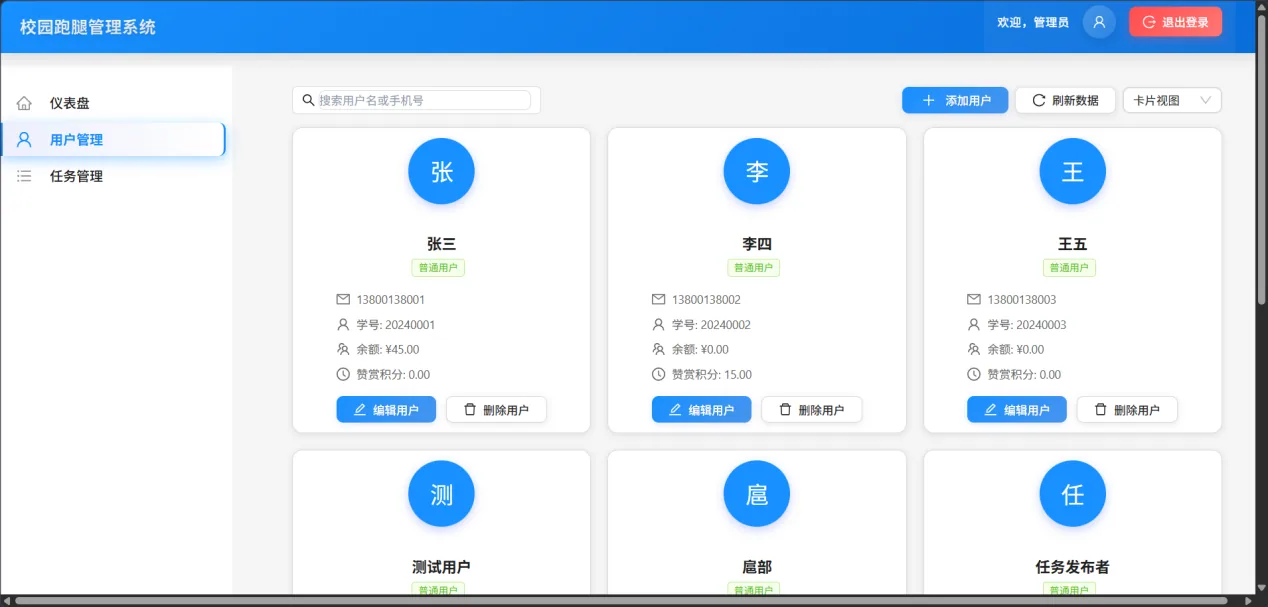Image resolution: width=1268 pixels, height=607 pixels.
Task: Click the balance icon on 李四's card
Action: point(658,349)
